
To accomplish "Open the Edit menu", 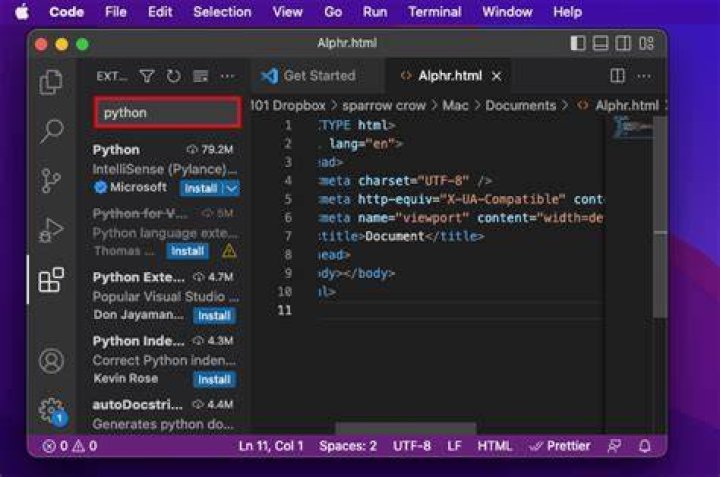I will point(160,11).
